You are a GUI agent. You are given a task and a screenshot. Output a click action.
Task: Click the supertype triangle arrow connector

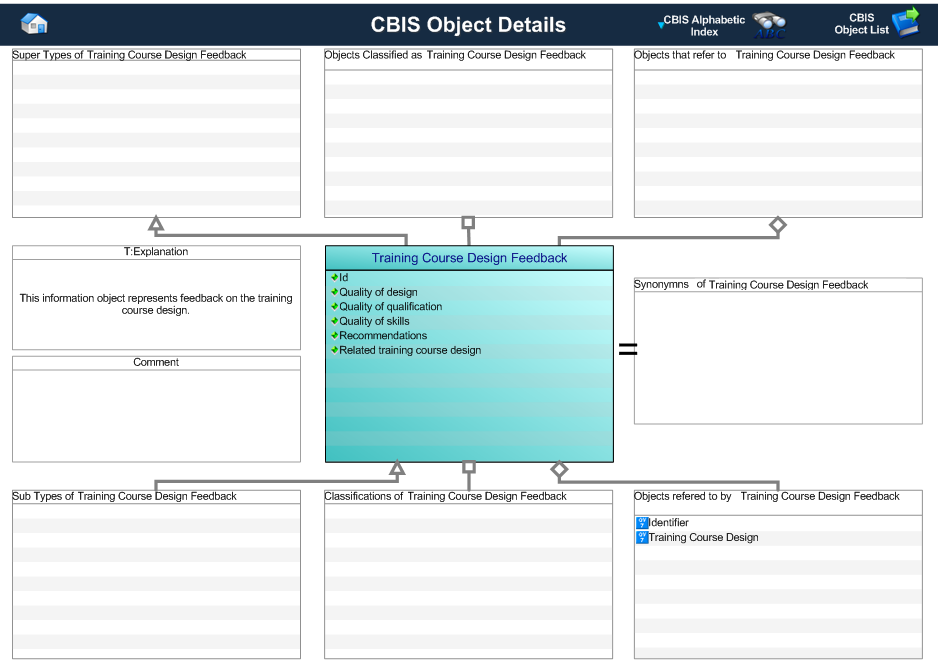(x=156, y=224)
